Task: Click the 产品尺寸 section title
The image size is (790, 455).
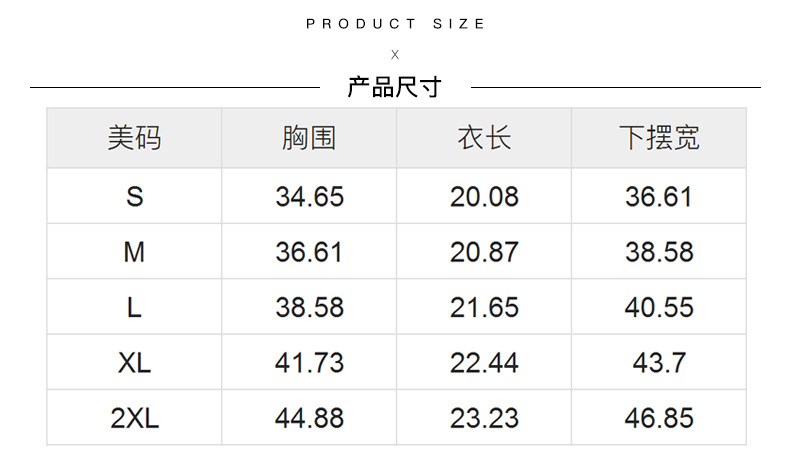Action: pos(394,87)
